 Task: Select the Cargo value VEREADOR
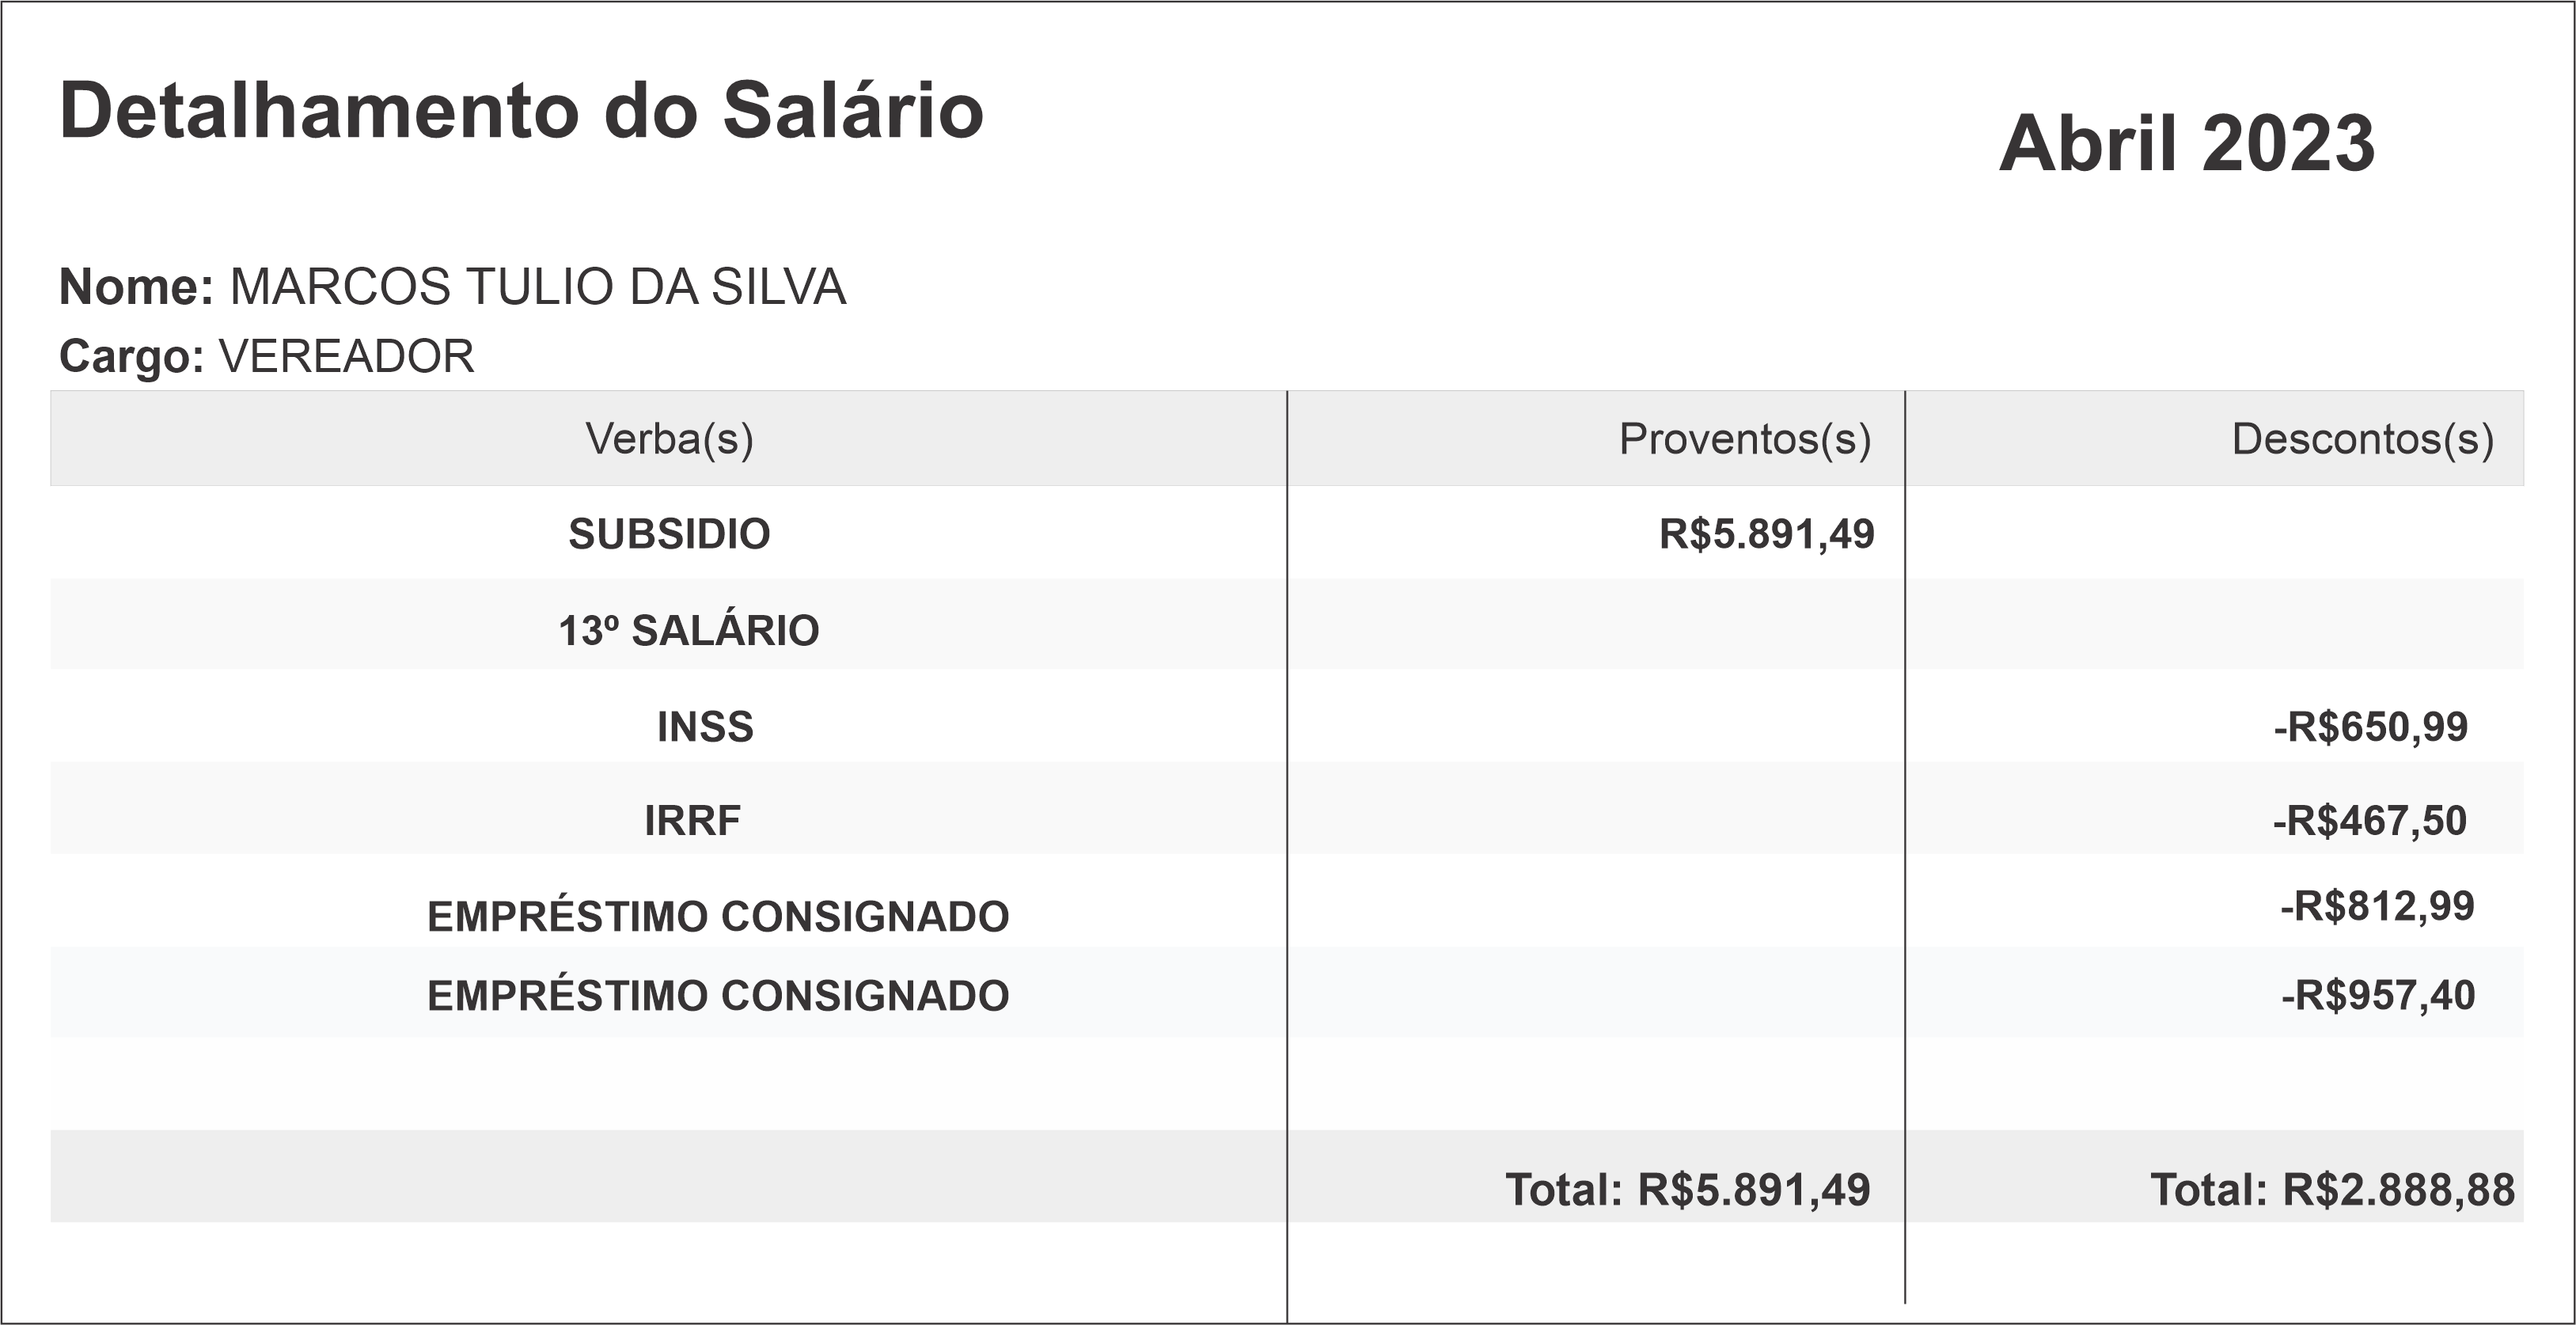[346, 357]
